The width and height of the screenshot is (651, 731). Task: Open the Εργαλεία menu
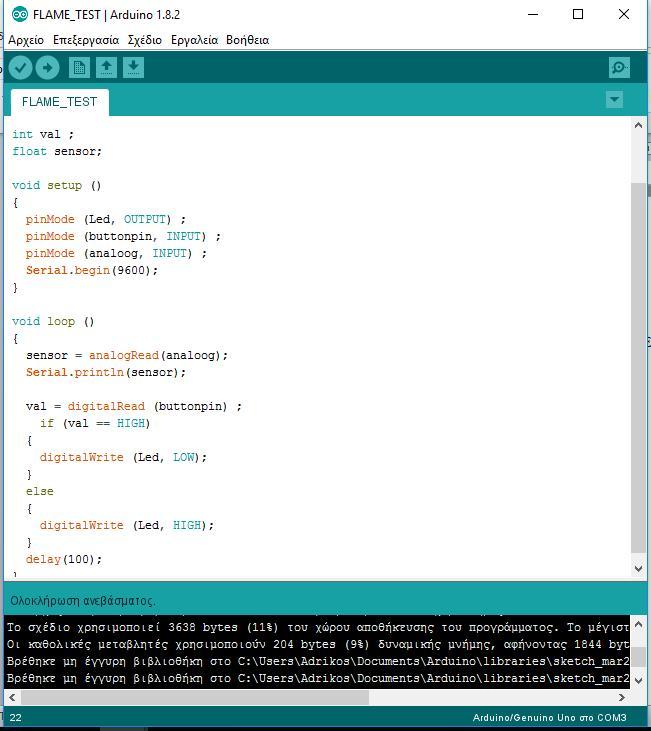[194, 40]
